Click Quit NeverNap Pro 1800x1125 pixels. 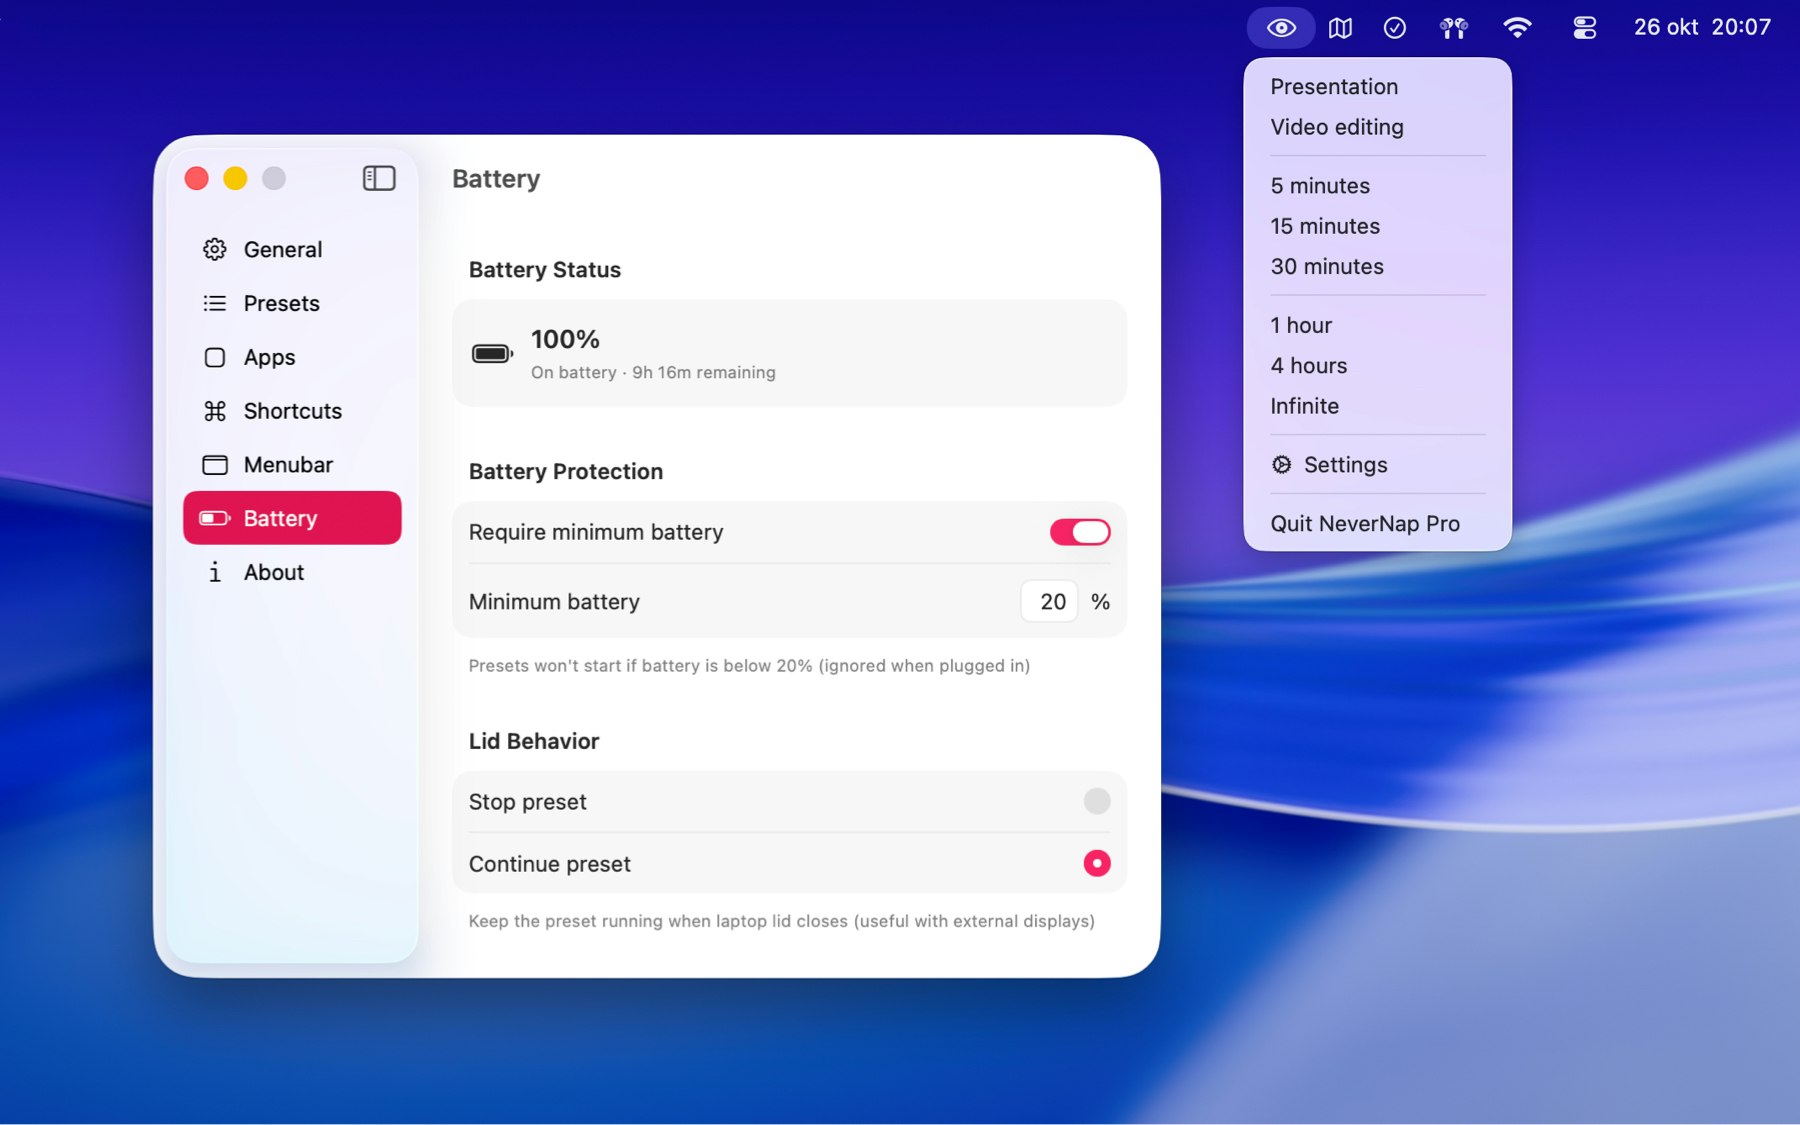coord(1364,523)
